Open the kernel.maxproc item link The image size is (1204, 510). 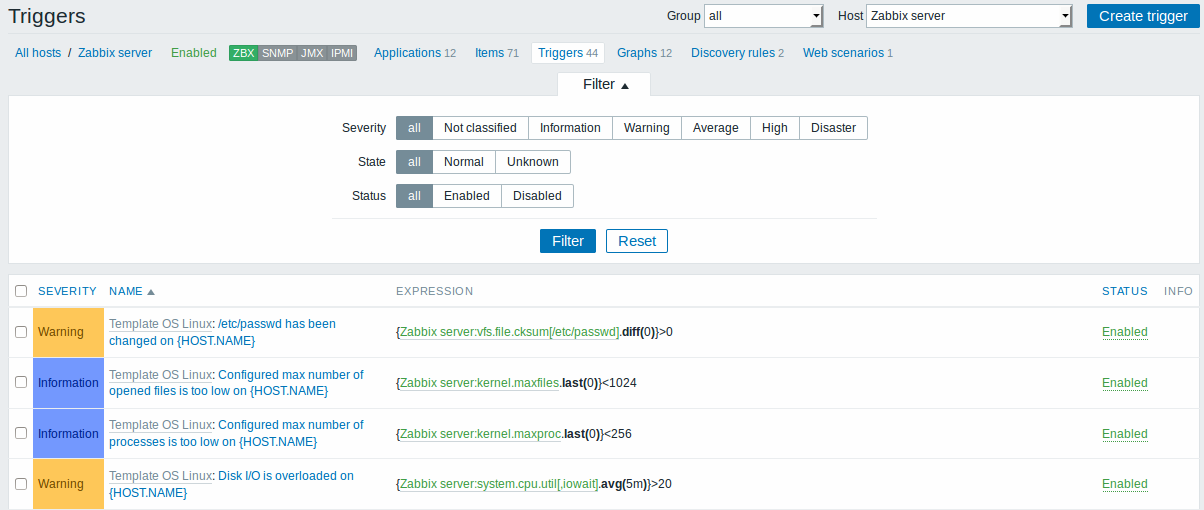[x=479, y=434]
